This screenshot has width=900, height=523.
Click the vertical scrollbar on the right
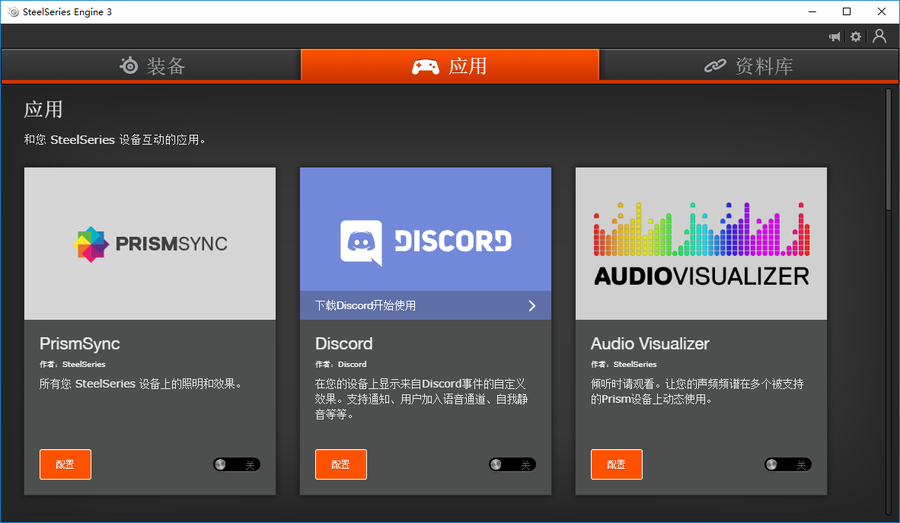[887, 150]
